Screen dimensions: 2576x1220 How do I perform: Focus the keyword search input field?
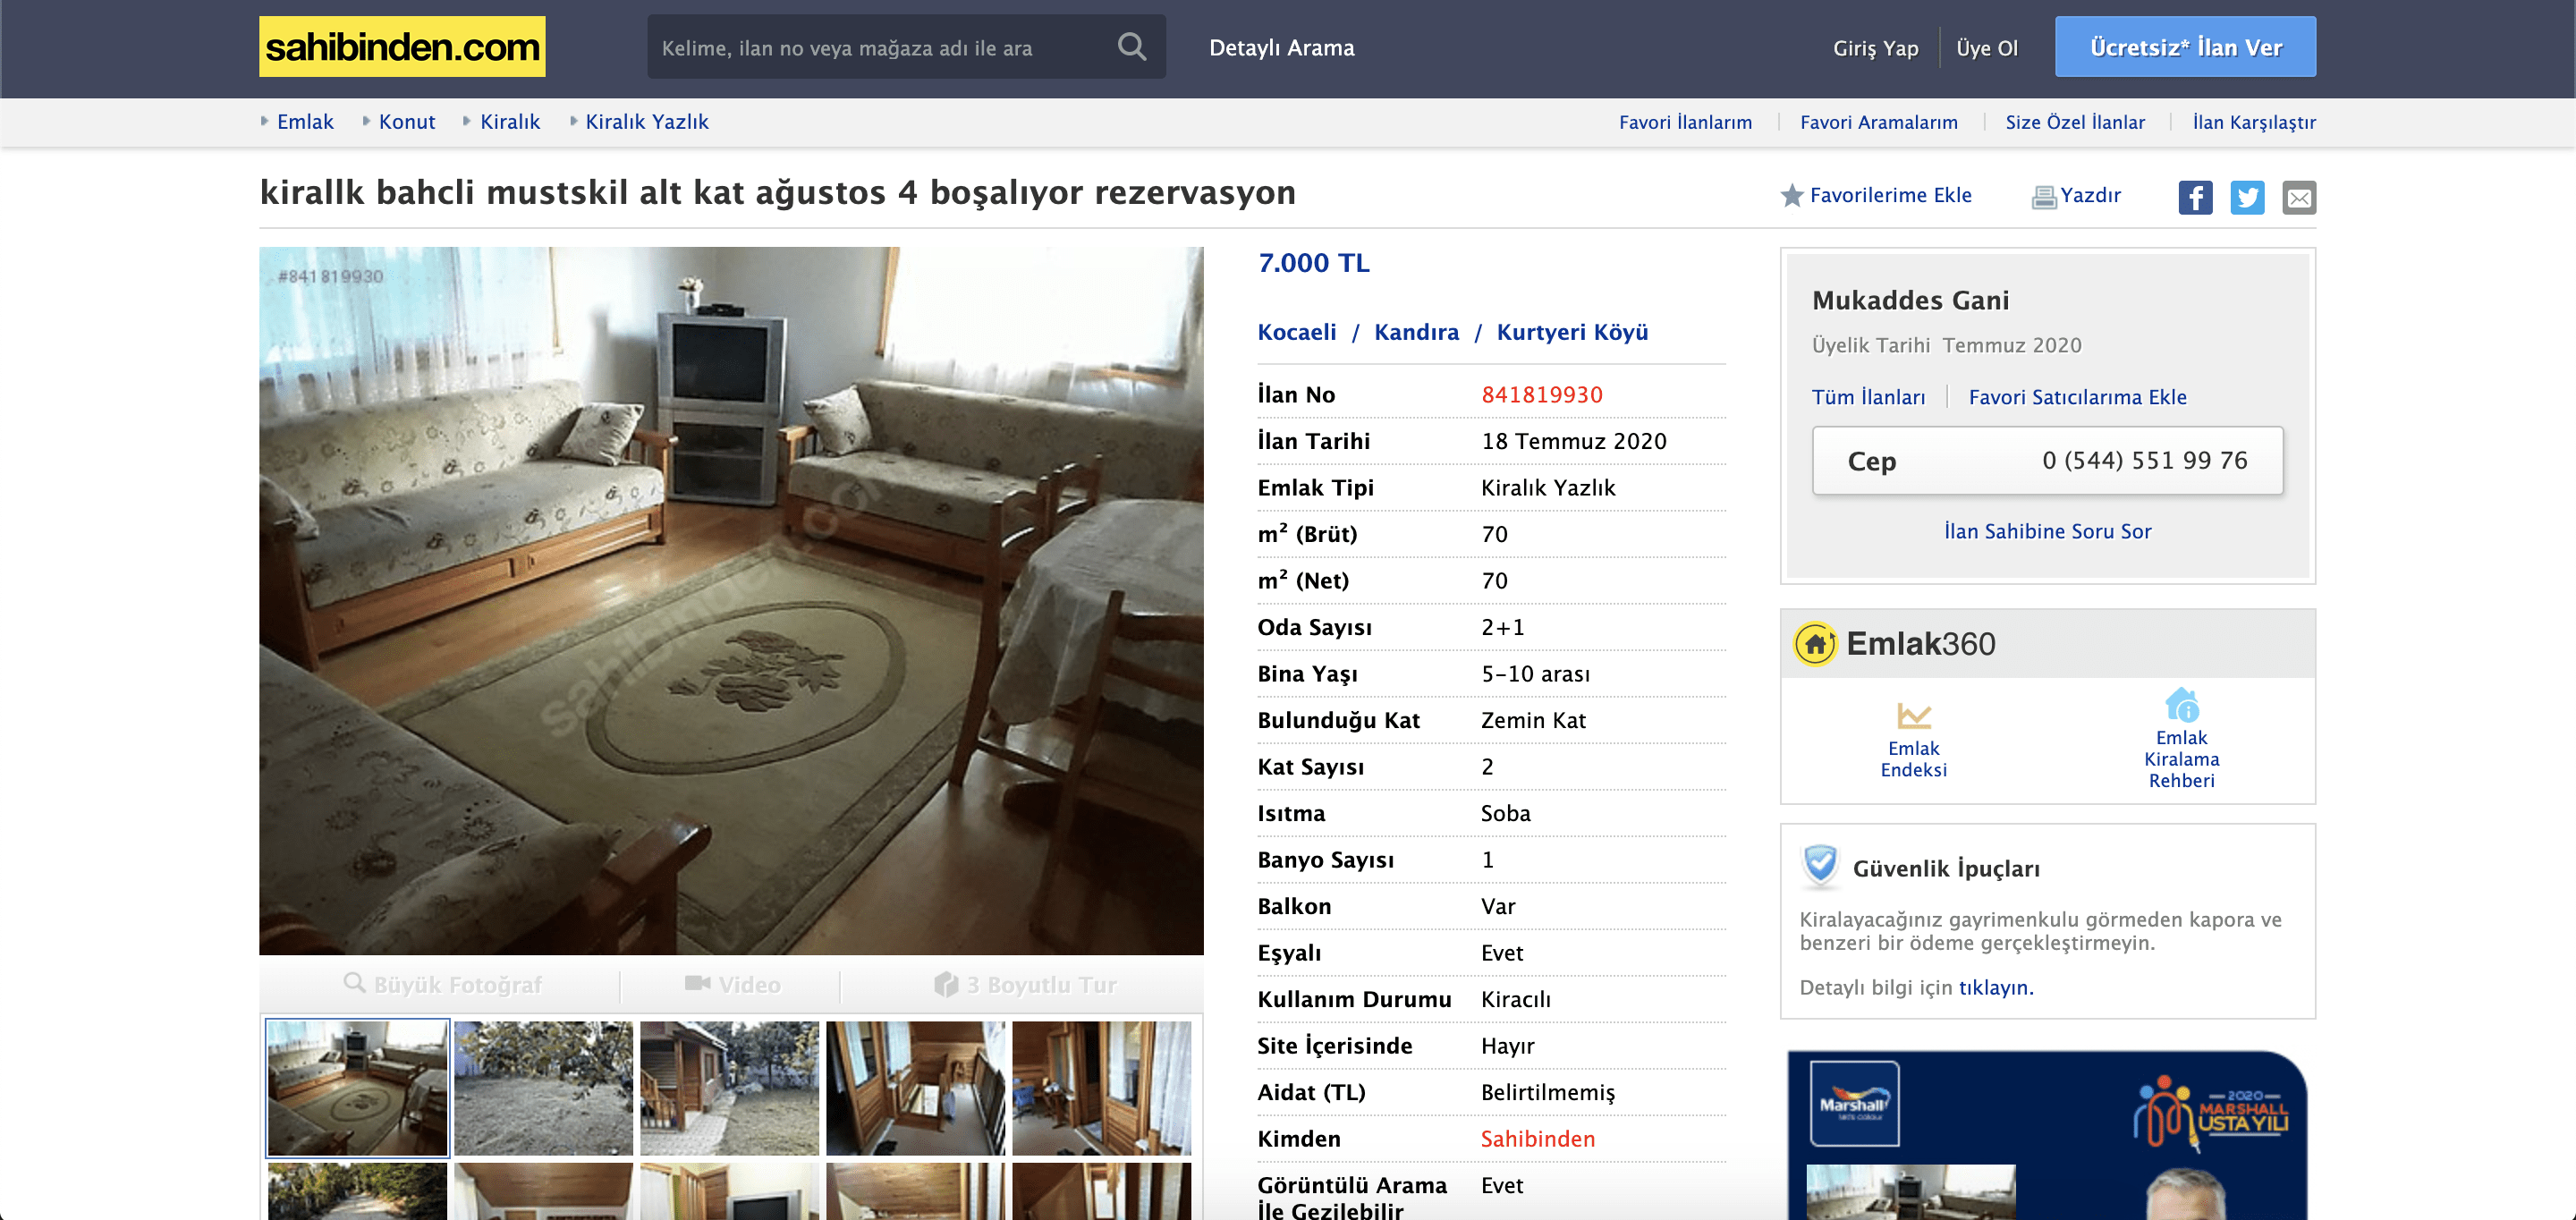click(880, 47)
